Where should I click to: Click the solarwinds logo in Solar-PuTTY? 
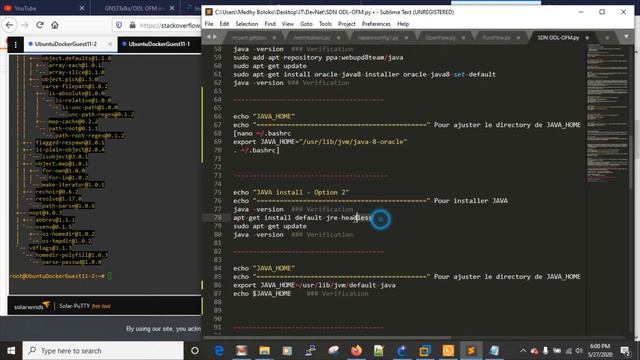click(32, 306)
